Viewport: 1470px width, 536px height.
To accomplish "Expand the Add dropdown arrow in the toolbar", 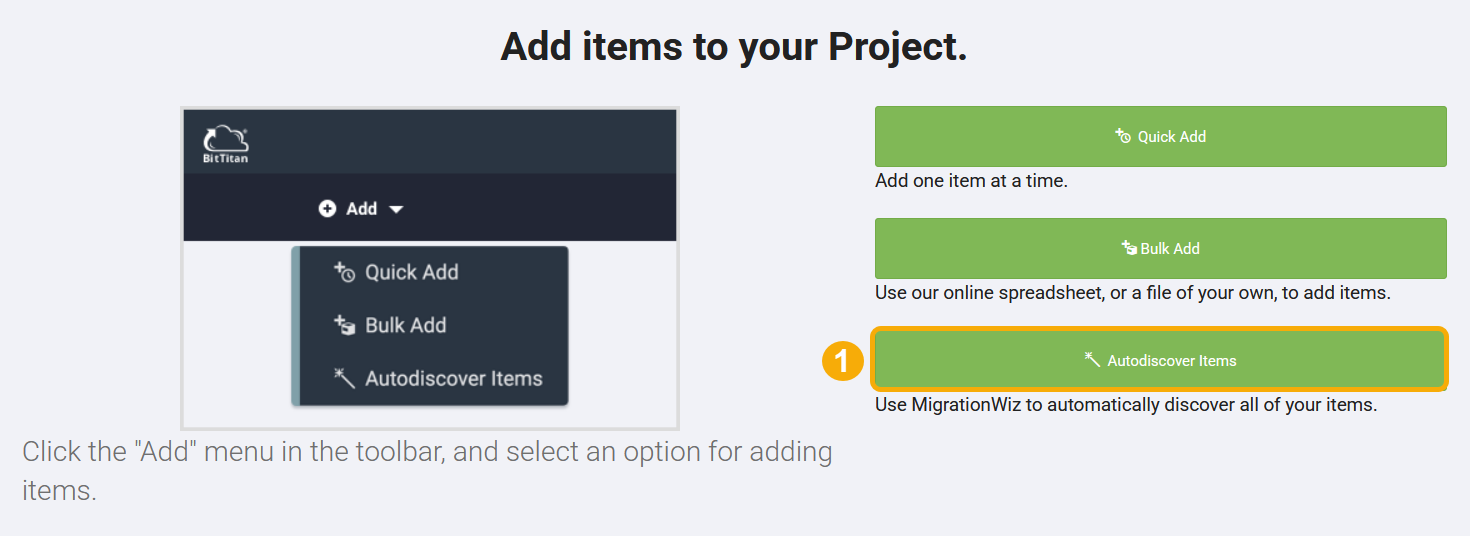I will click(x=396, y=209).
